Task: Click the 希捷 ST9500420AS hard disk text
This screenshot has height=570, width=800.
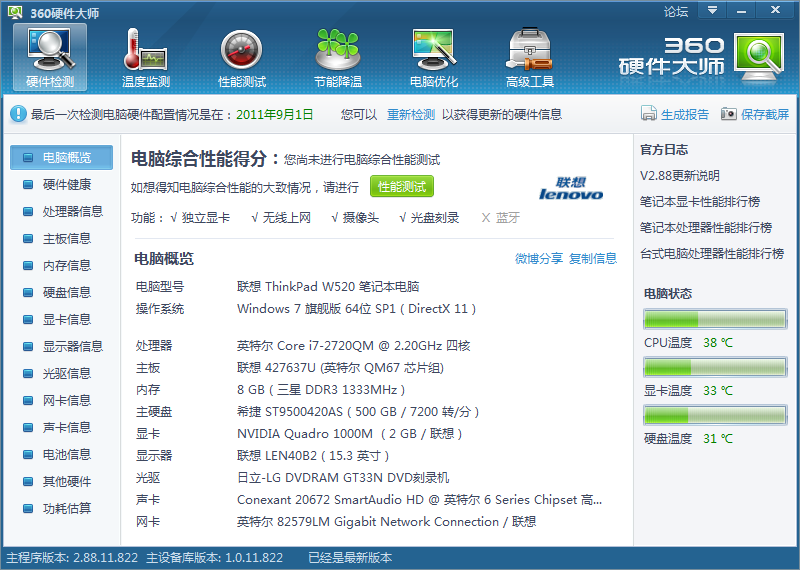Action: (x=358, y=412)
